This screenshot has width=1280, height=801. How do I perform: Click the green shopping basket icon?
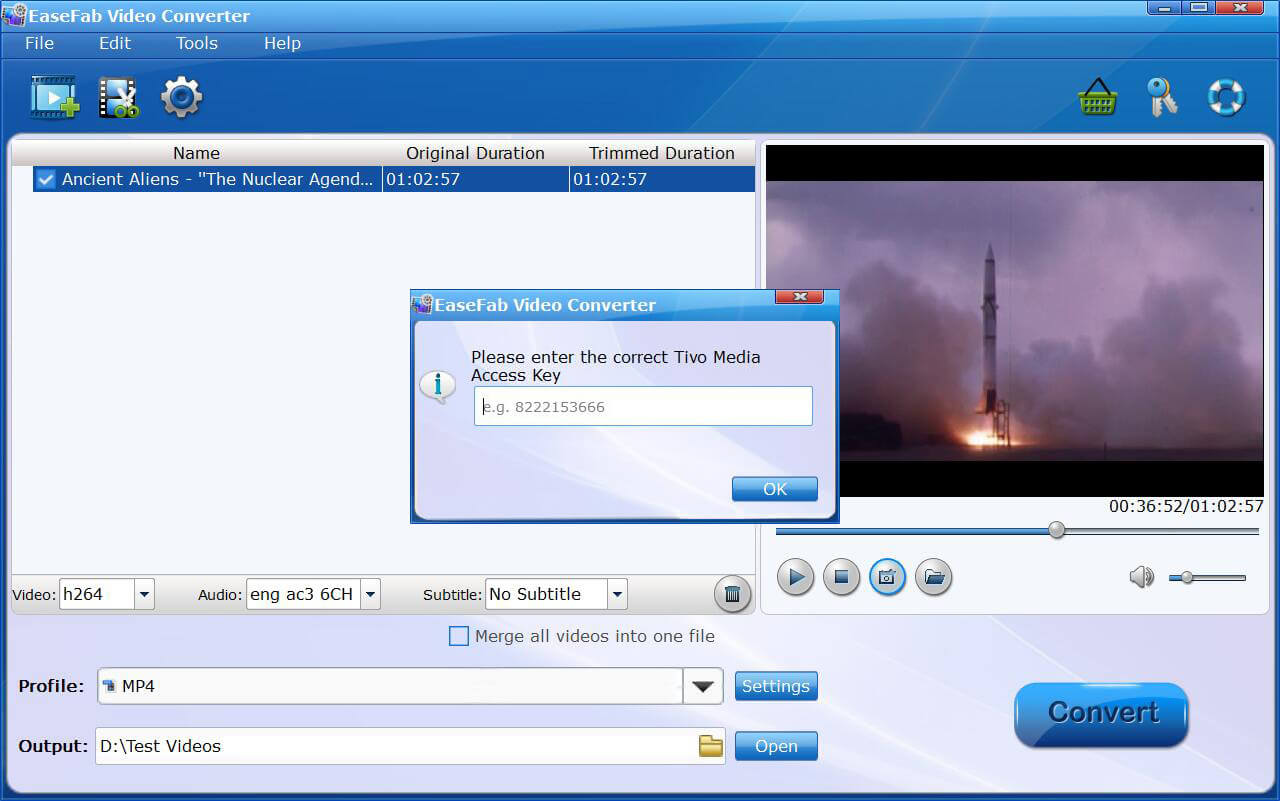point(1097,98)
